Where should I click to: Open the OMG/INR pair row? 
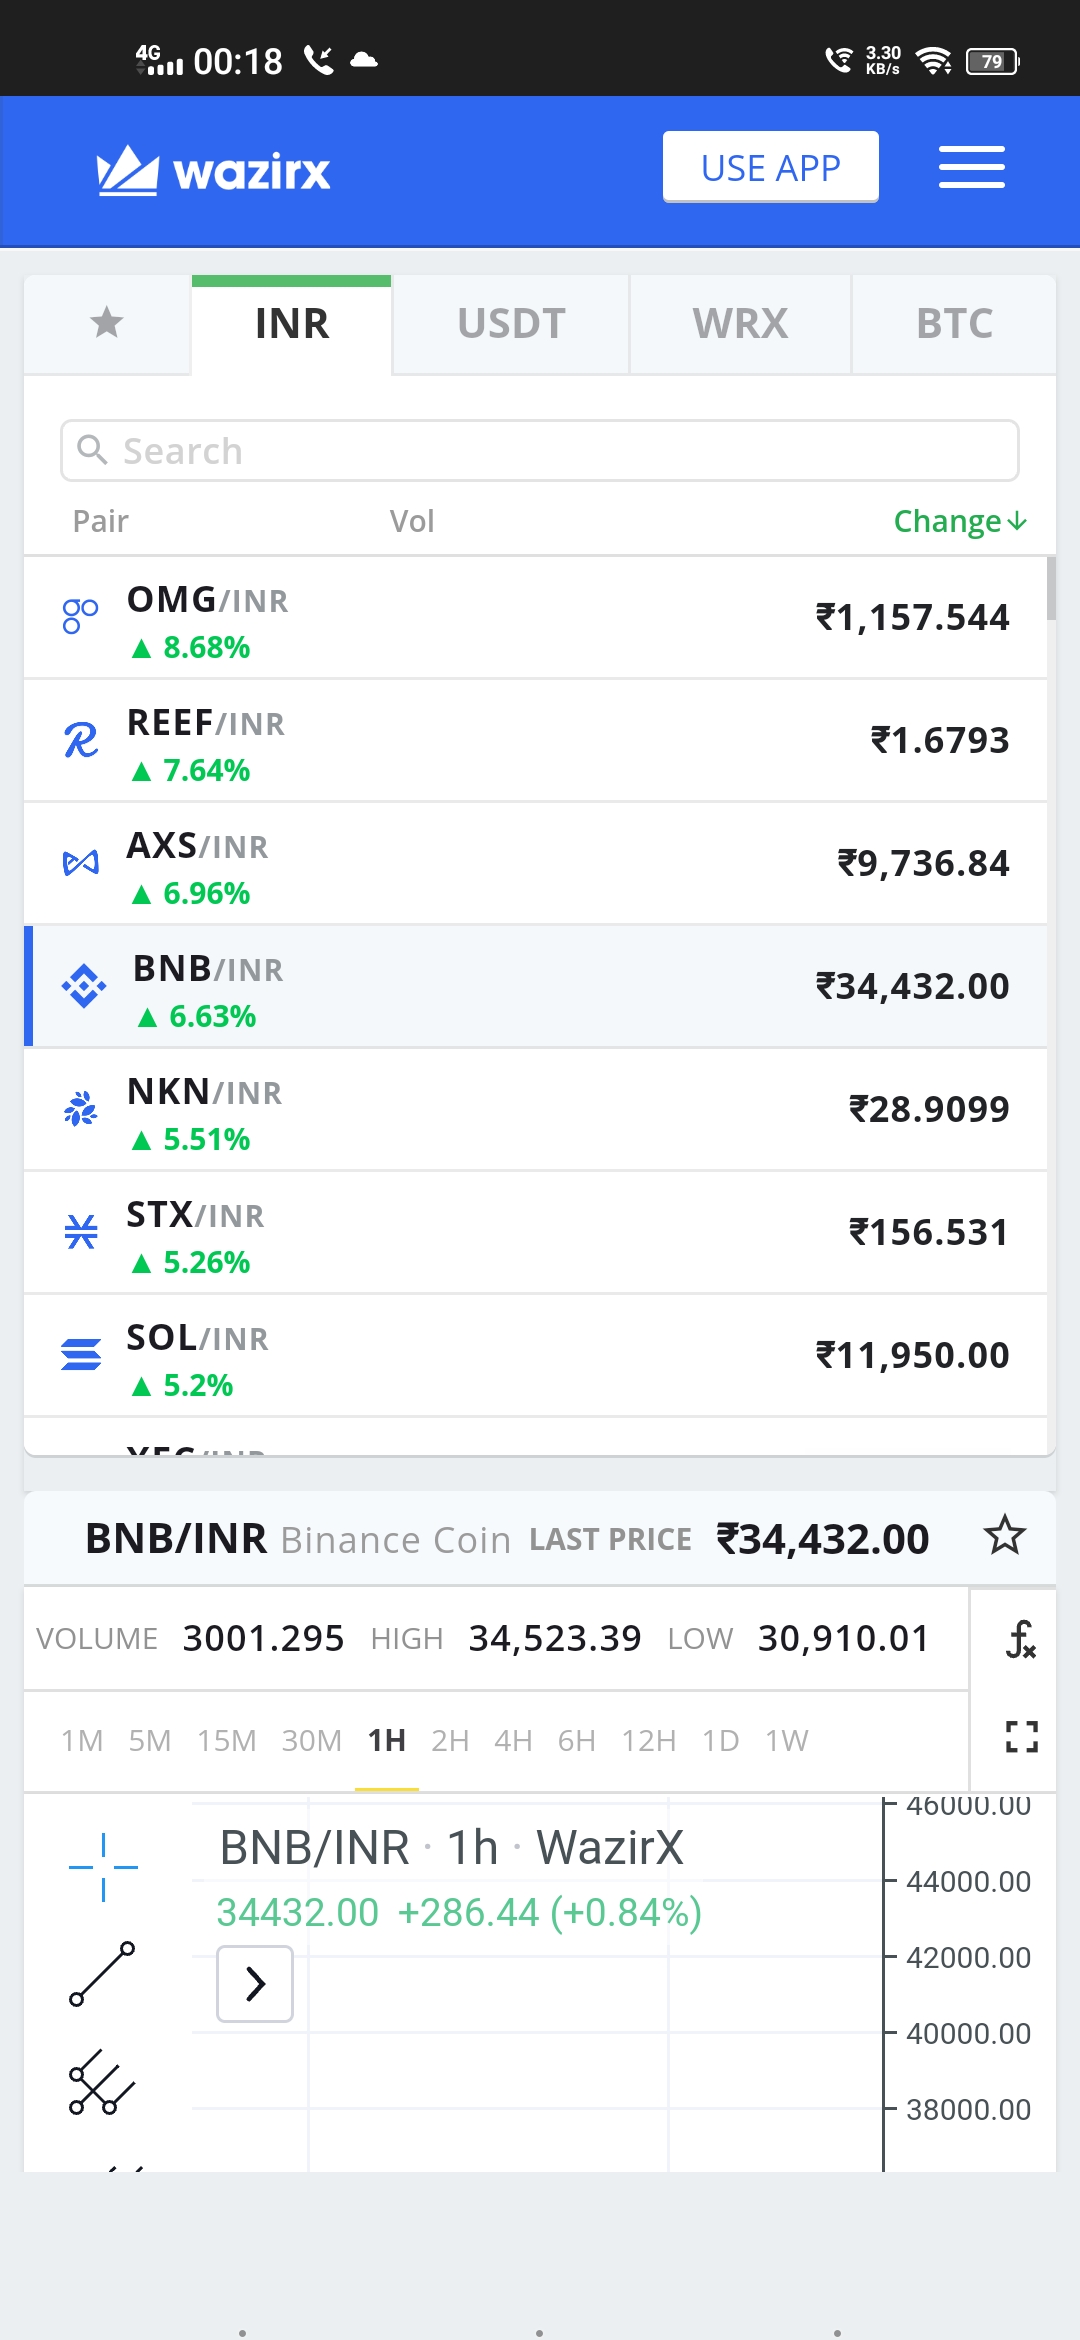pyautogui.click(x=535, y=618)
